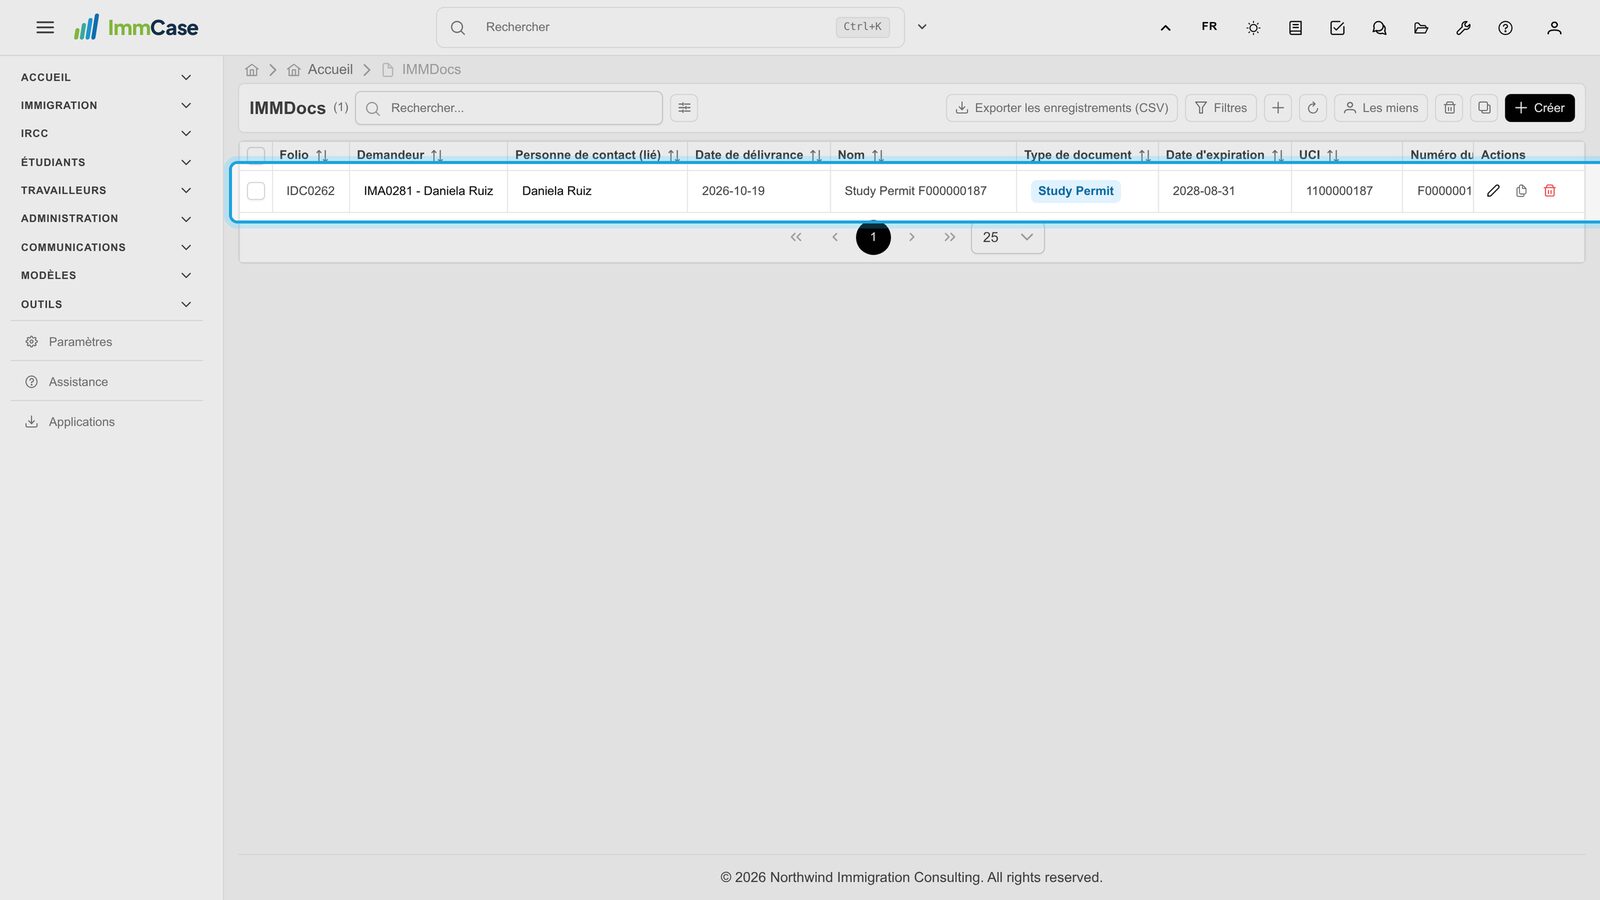This screenshot has height=900, width=1600.
Task: Click the column settings sliders icon
Action: (x=684, y=108)
